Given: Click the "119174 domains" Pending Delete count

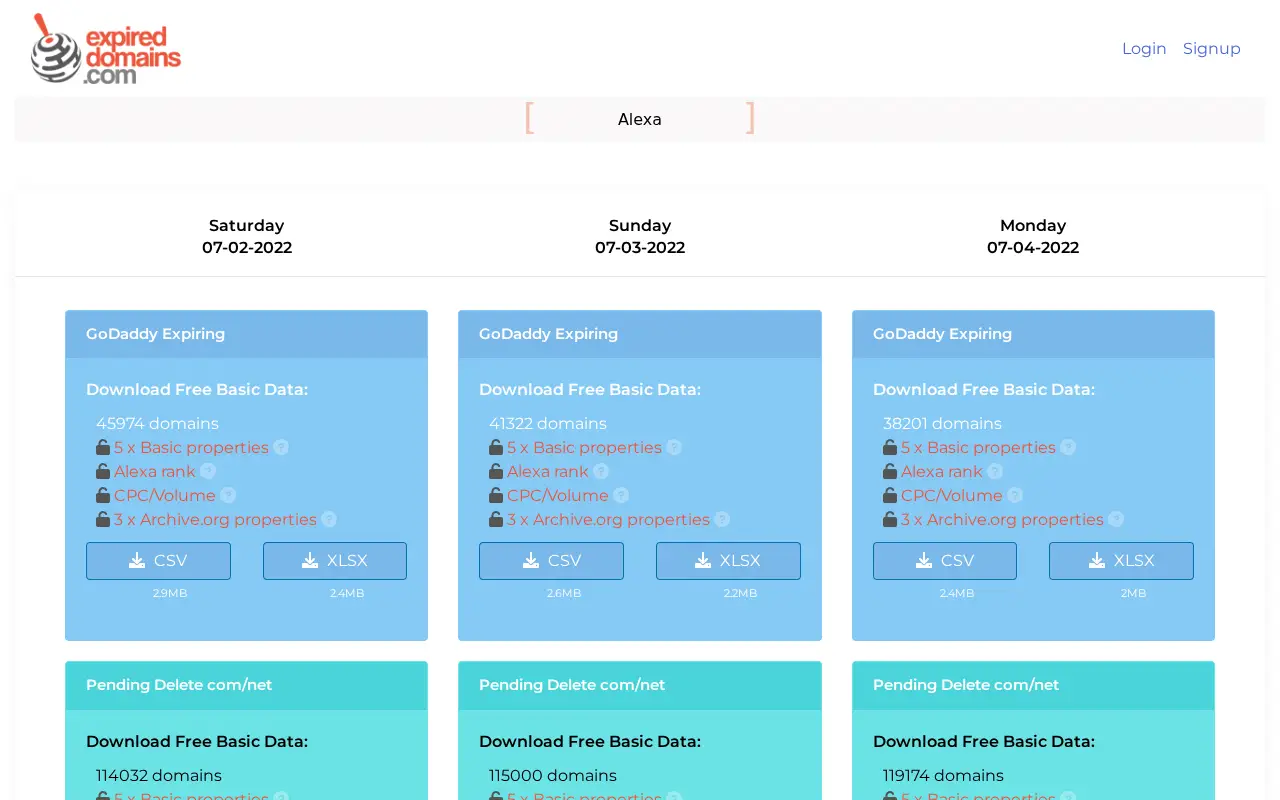Looking at the screenshot, I should point(944,775).
